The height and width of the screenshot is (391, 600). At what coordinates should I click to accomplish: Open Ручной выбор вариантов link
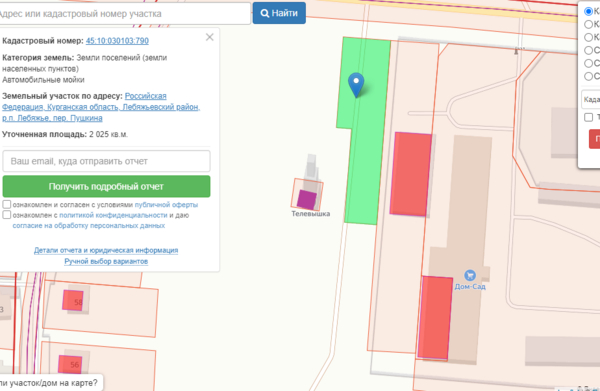pyautogui.click(x=106, y=261)
